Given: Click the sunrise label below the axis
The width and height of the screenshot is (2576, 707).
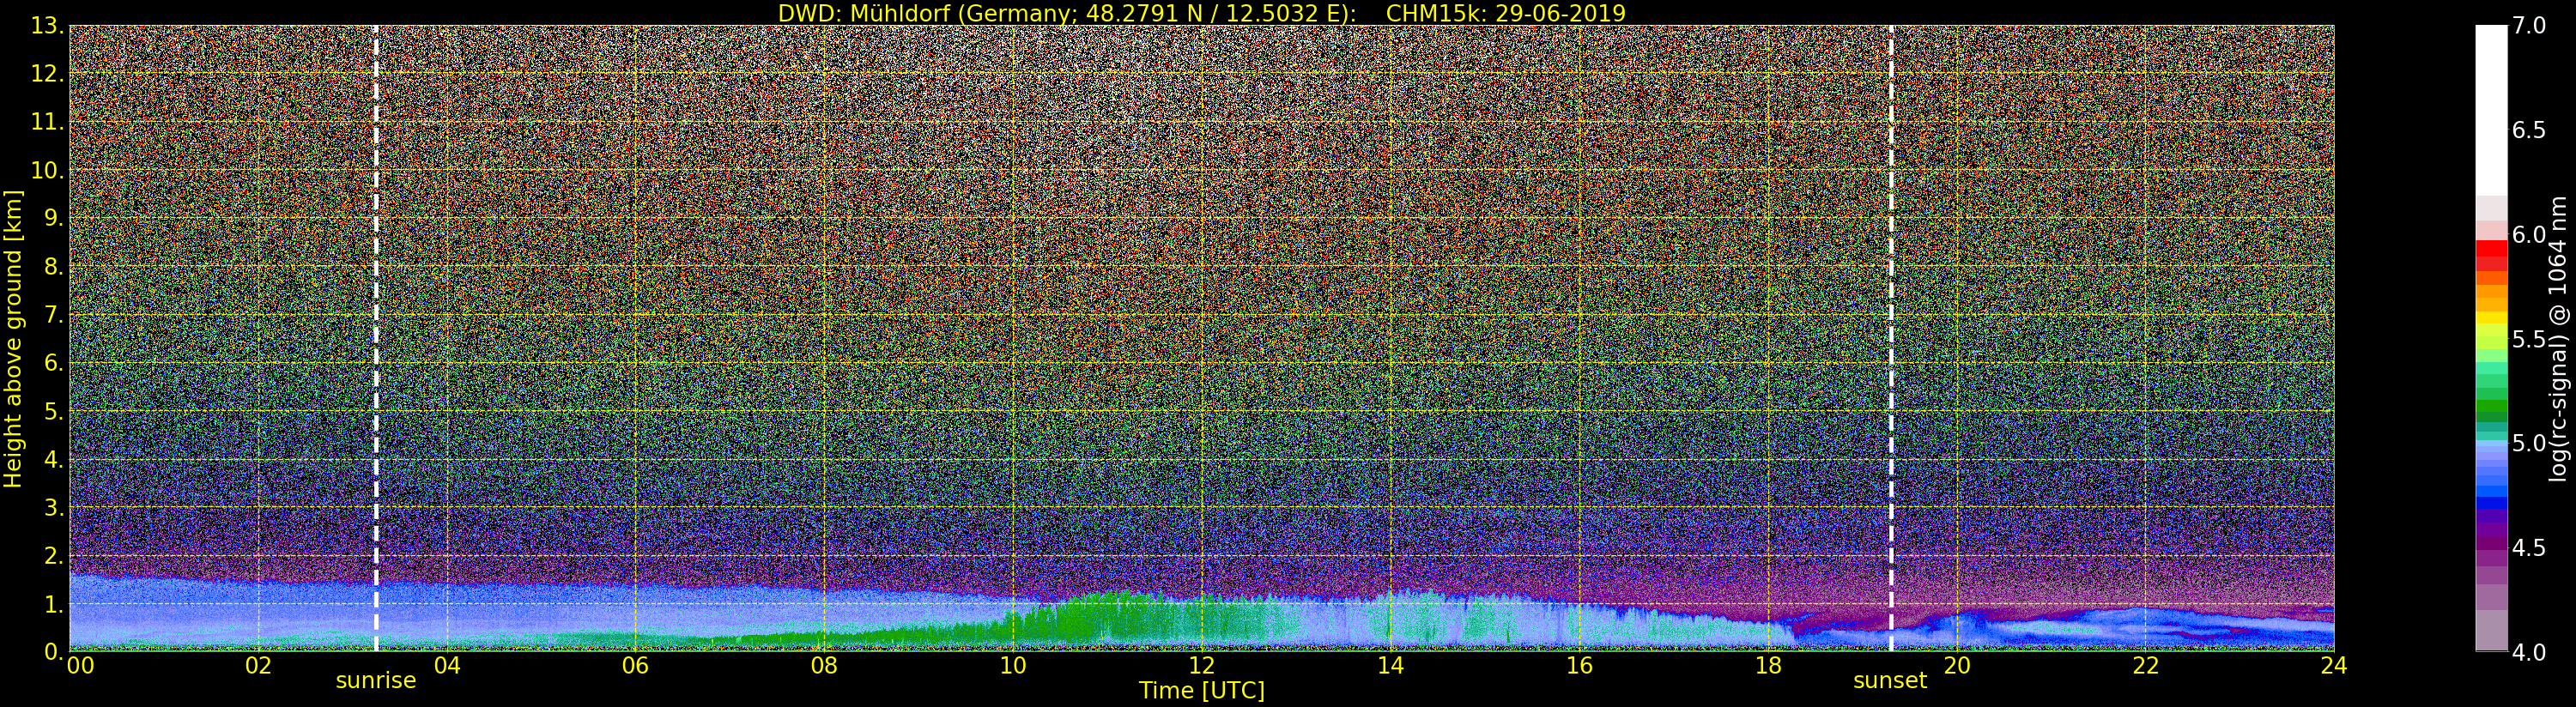Looking at the screenshot, I should (375, 681).
